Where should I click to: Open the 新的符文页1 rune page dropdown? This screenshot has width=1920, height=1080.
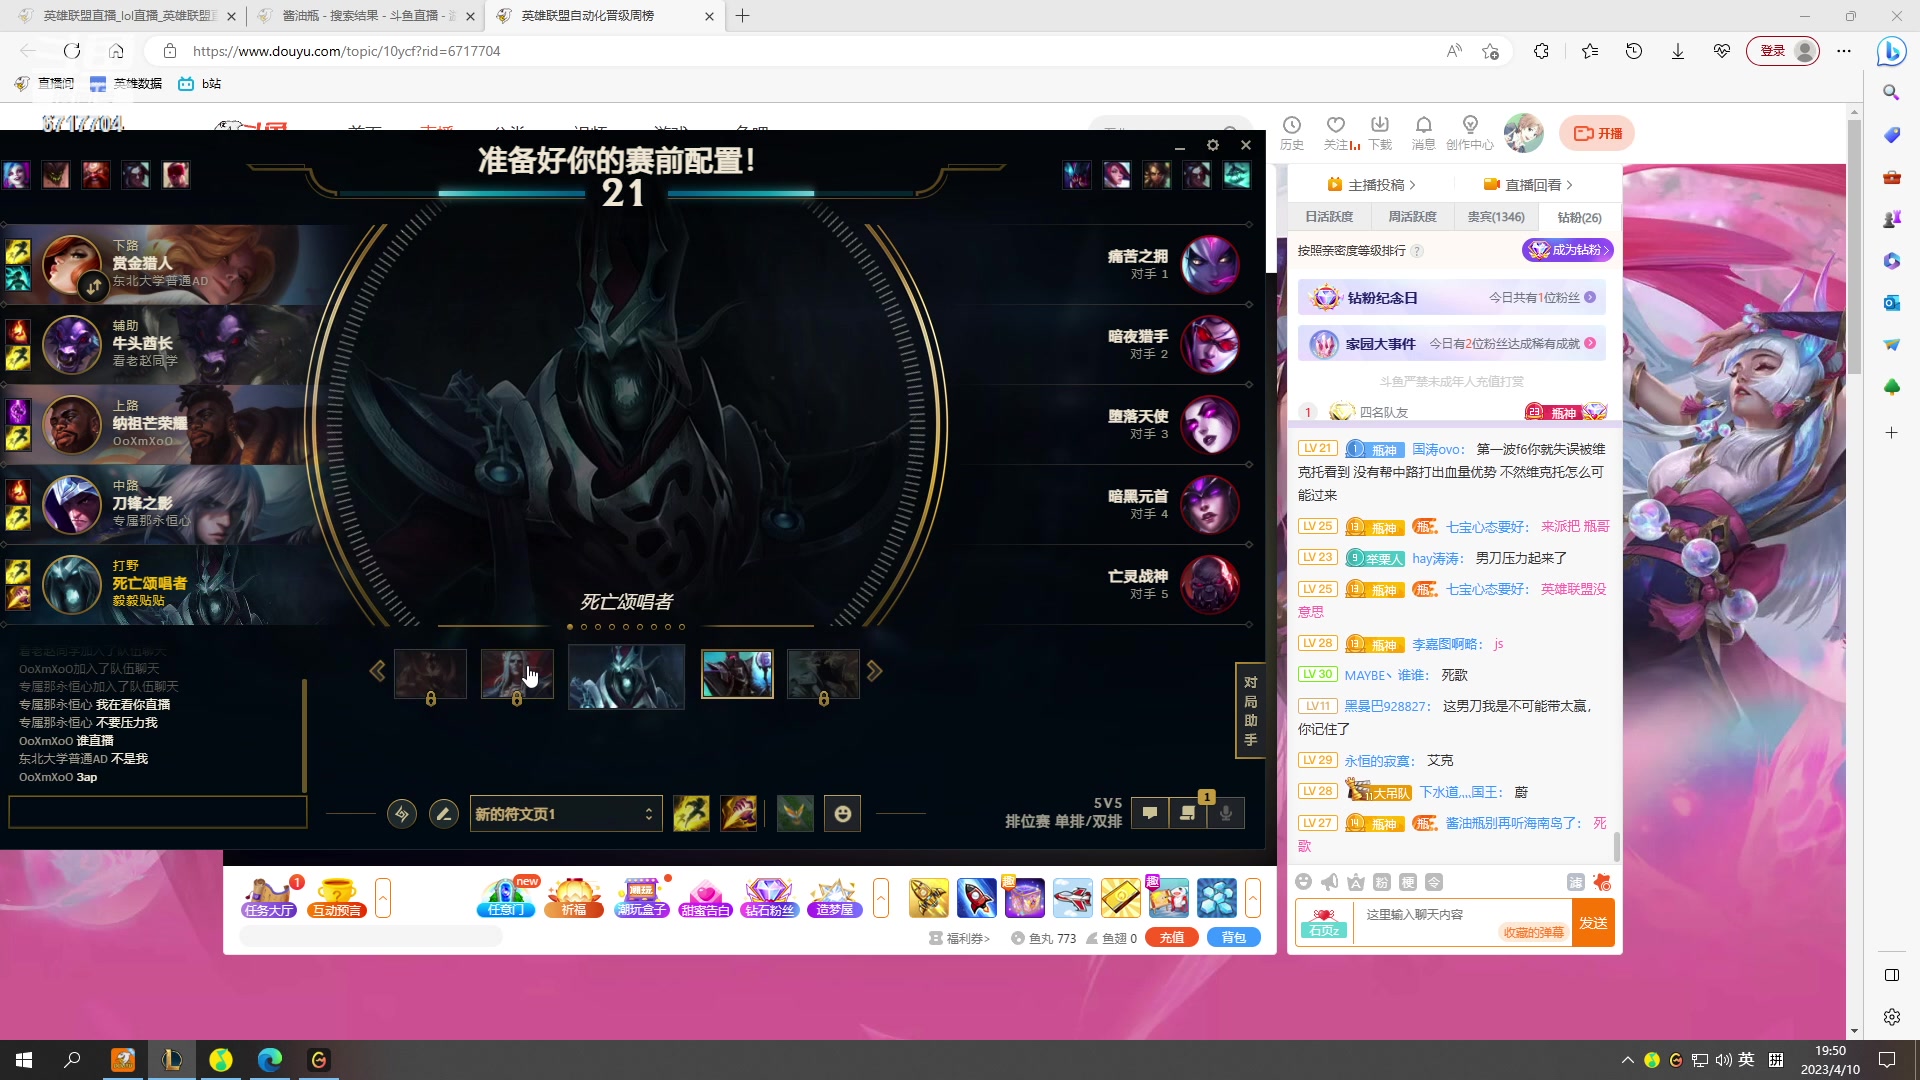click(x=565, y=814)
